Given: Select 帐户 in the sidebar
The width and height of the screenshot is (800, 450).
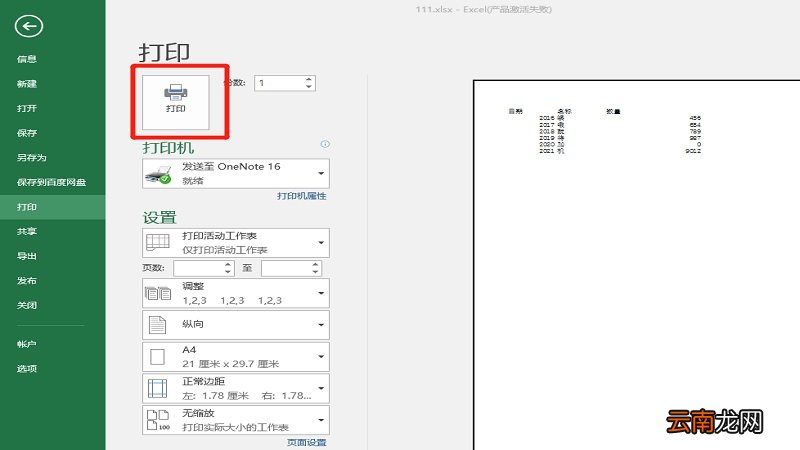Looking at the screenshot, I should pyautogui.click(x=27, y=344).
